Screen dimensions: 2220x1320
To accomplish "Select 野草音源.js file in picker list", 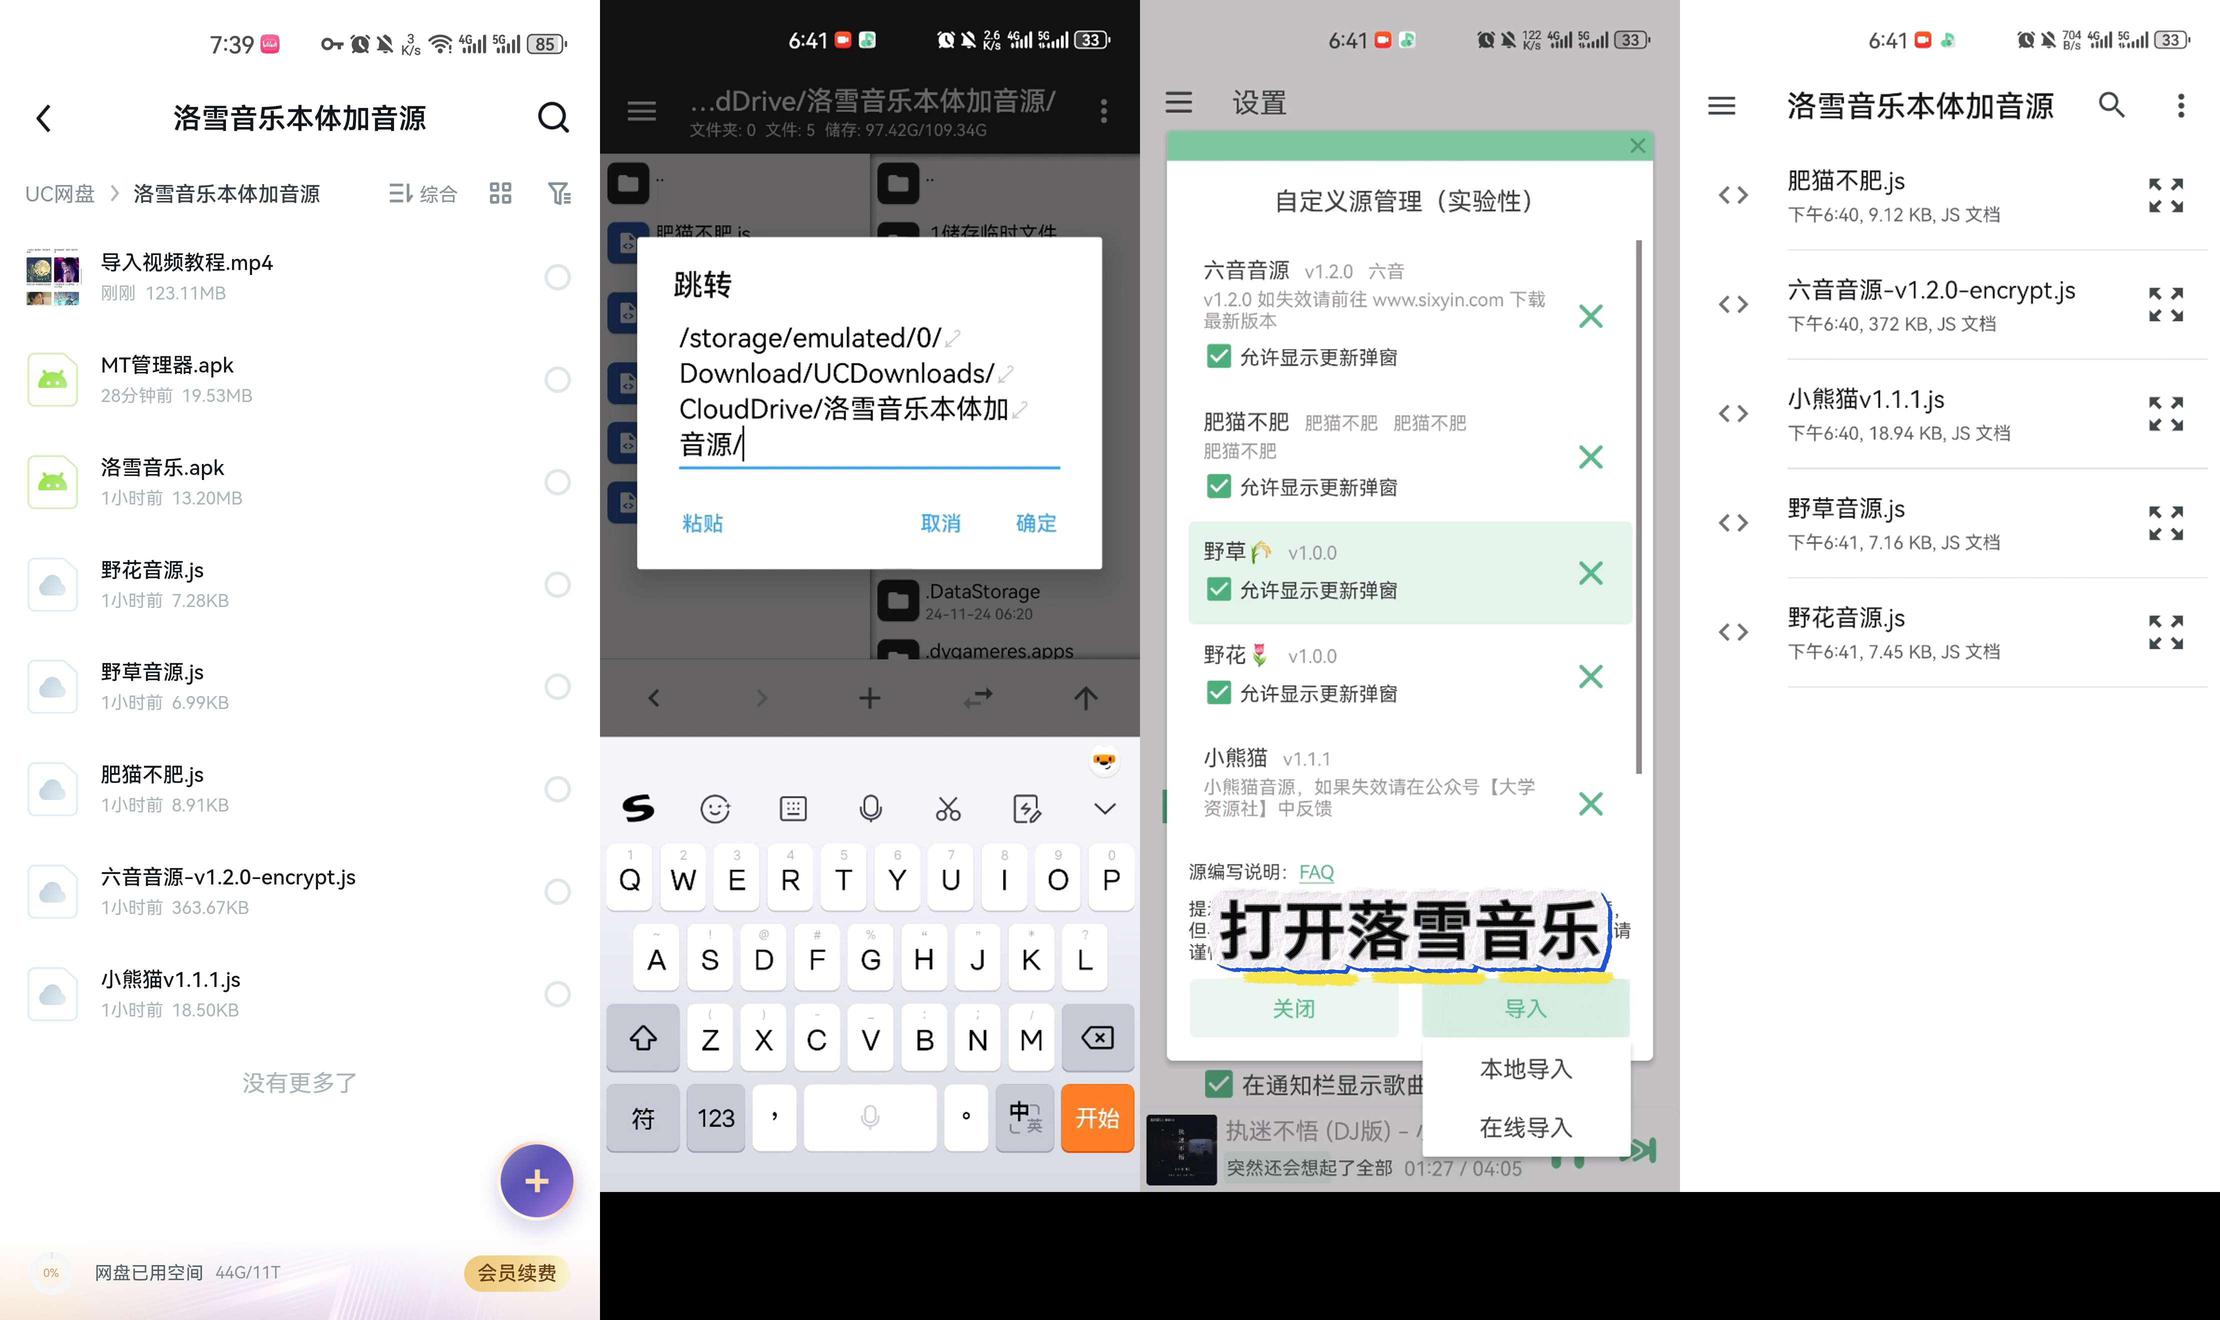I will click(1950, 523).
